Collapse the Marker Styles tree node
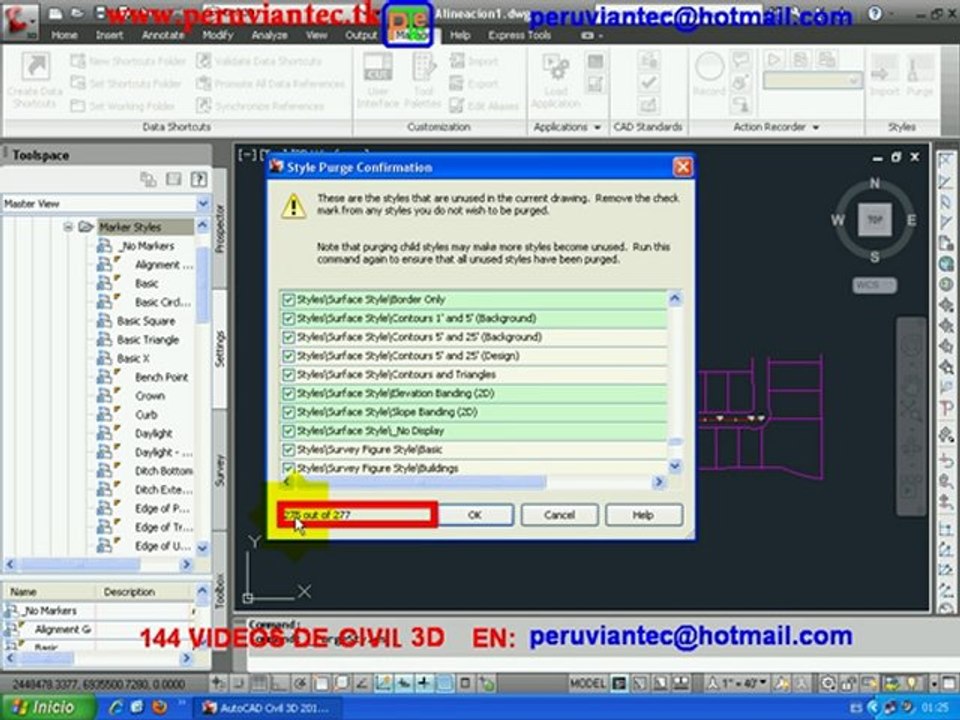960x720 pixels. [x=68, y=227]
